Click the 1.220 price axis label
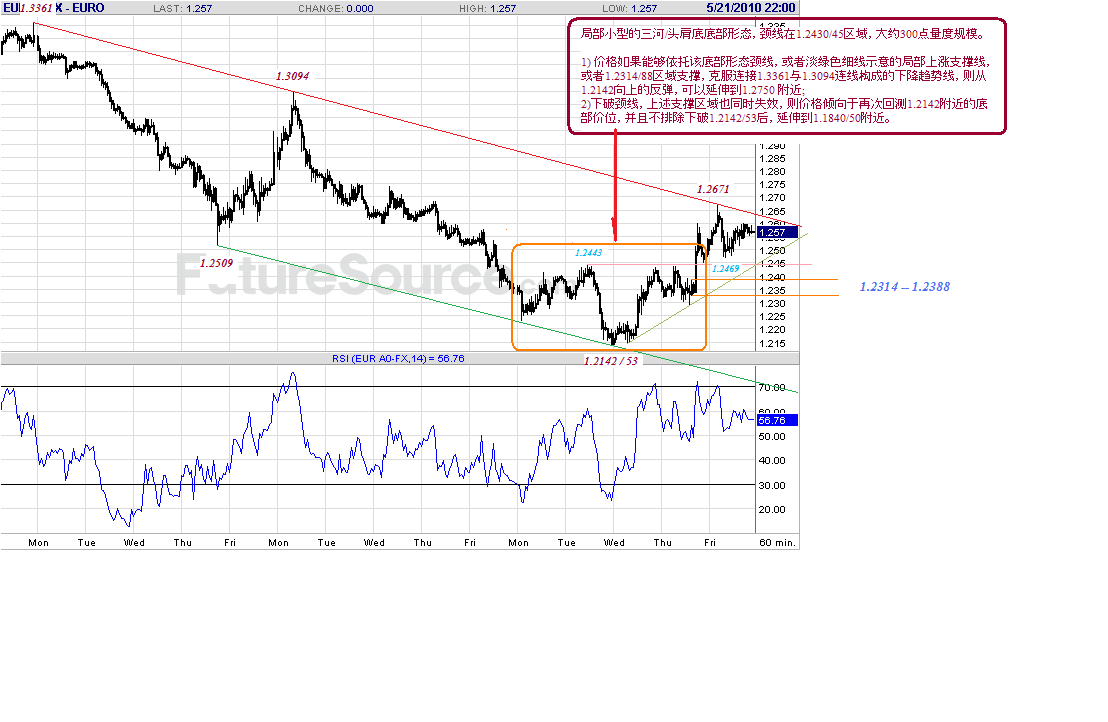 point(772,330)
